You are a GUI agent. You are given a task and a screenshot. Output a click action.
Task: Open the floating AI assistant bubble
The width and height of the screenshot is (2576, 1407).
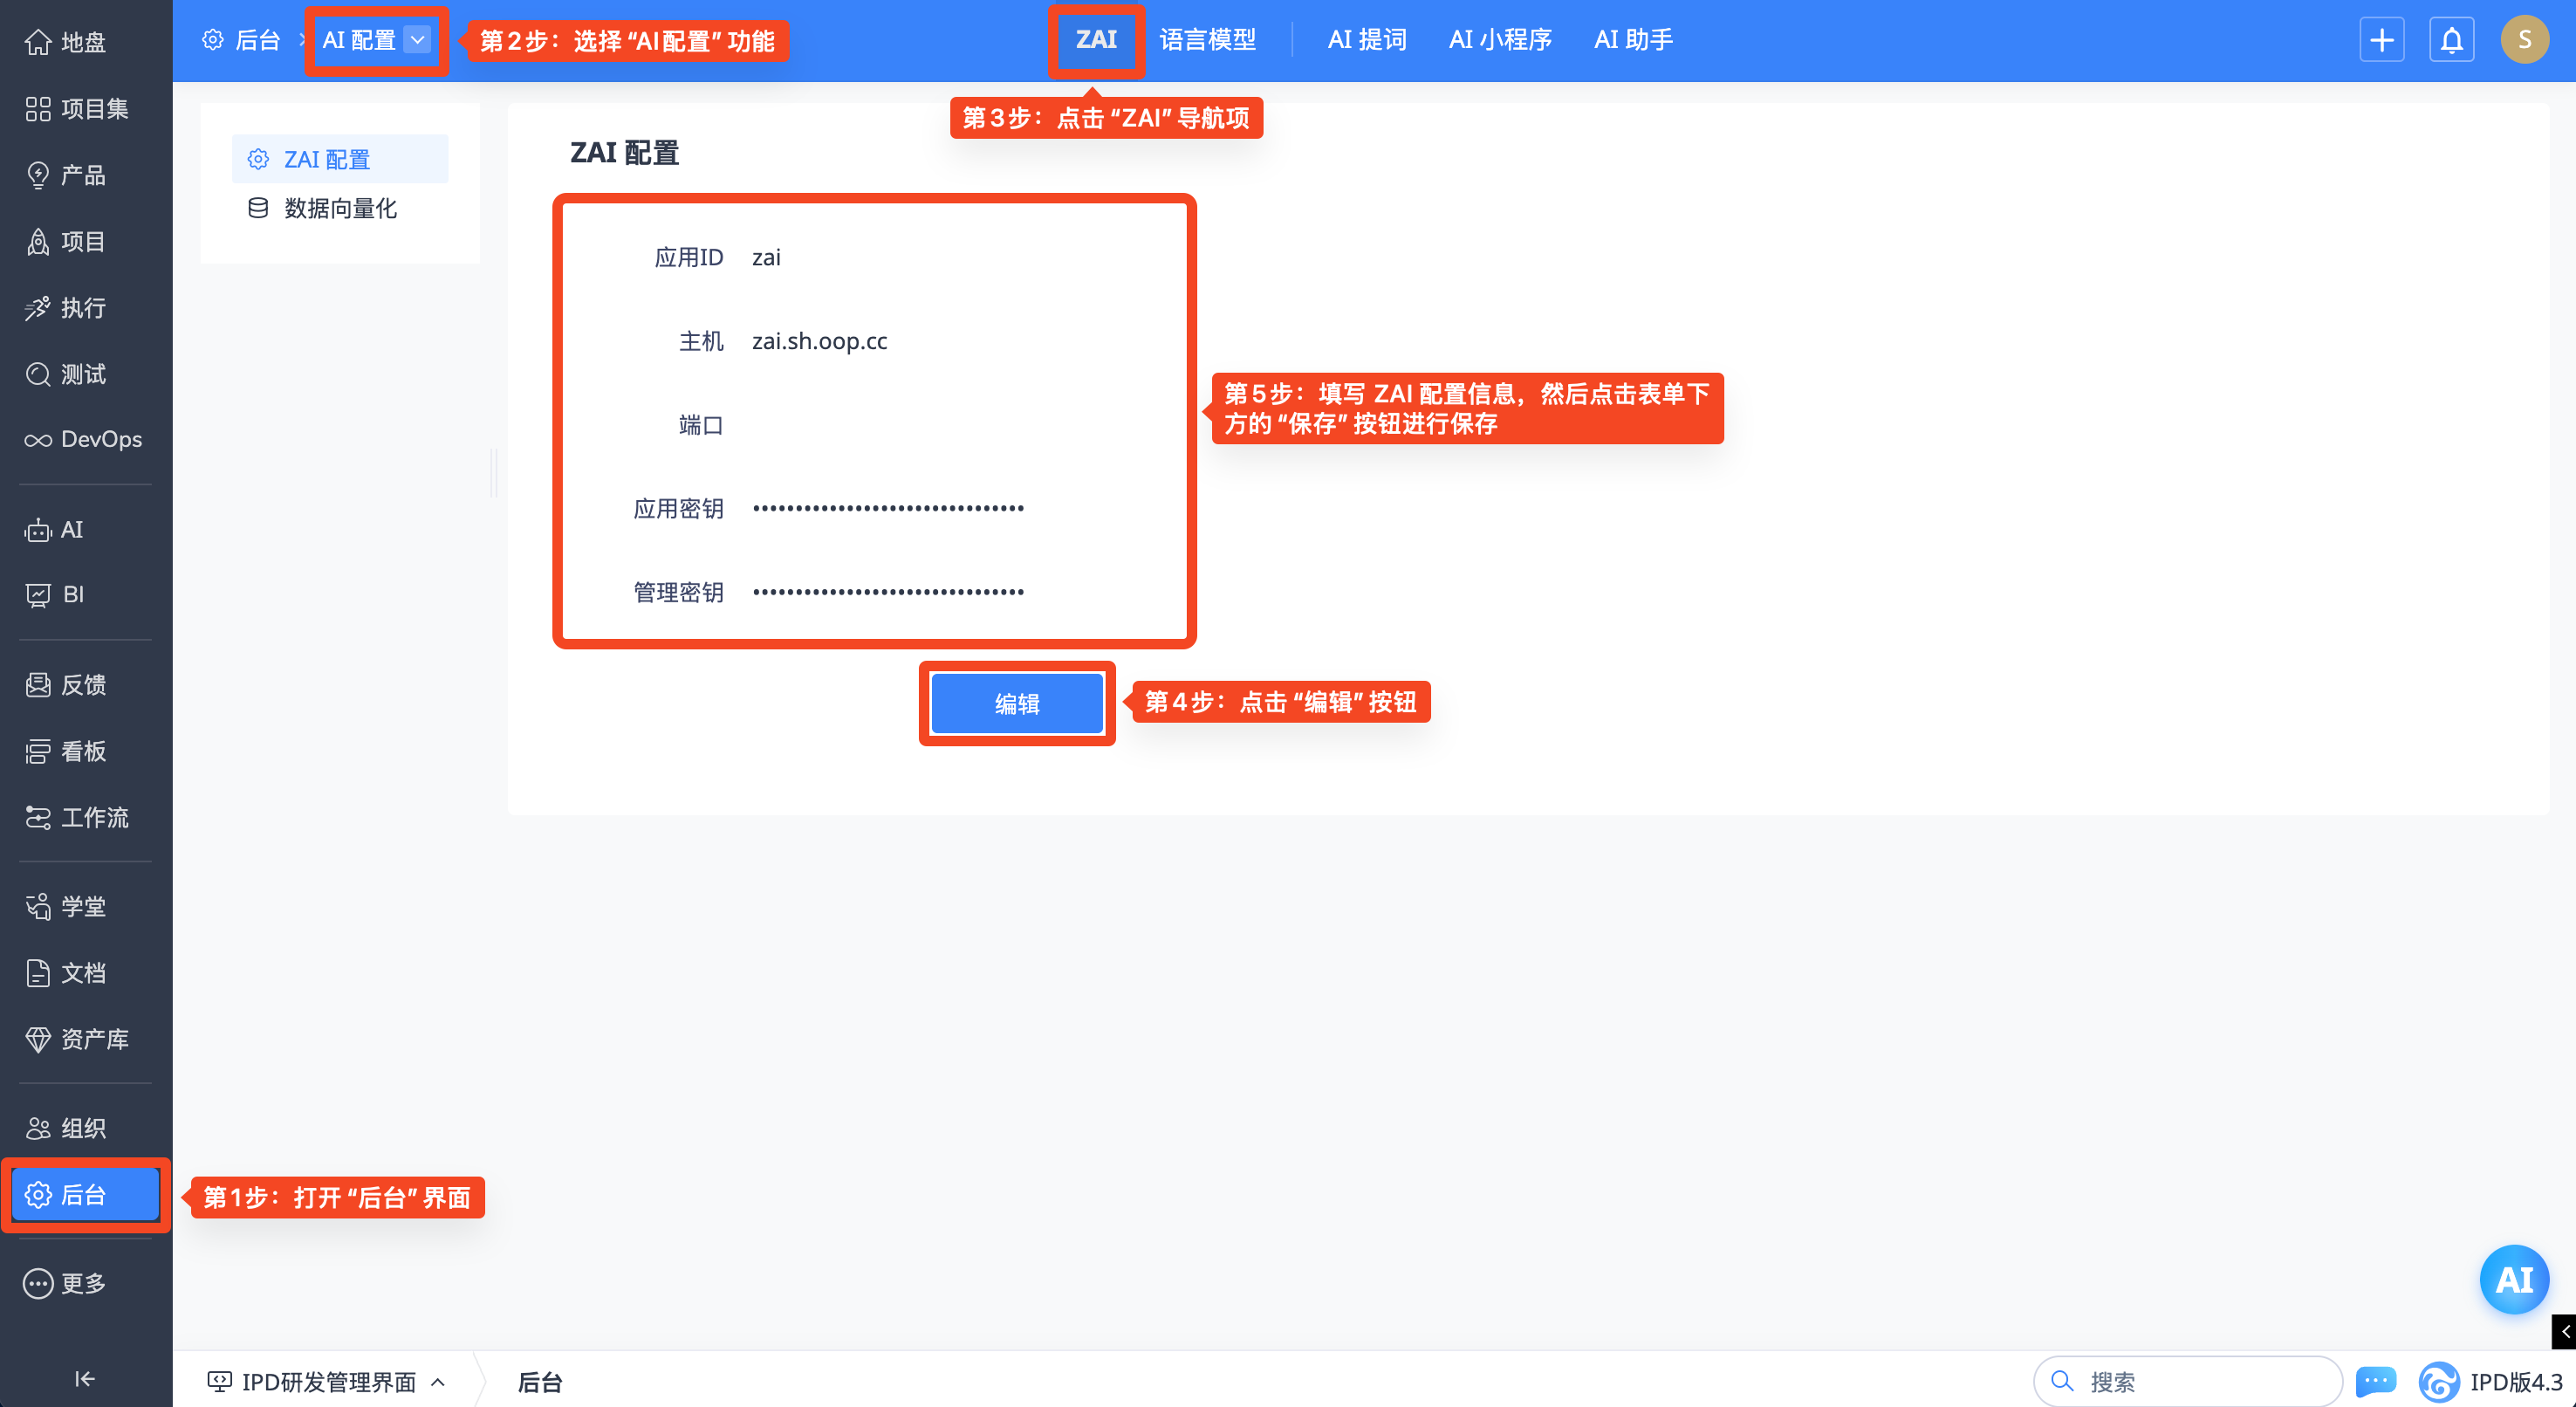(2513, 1279)
